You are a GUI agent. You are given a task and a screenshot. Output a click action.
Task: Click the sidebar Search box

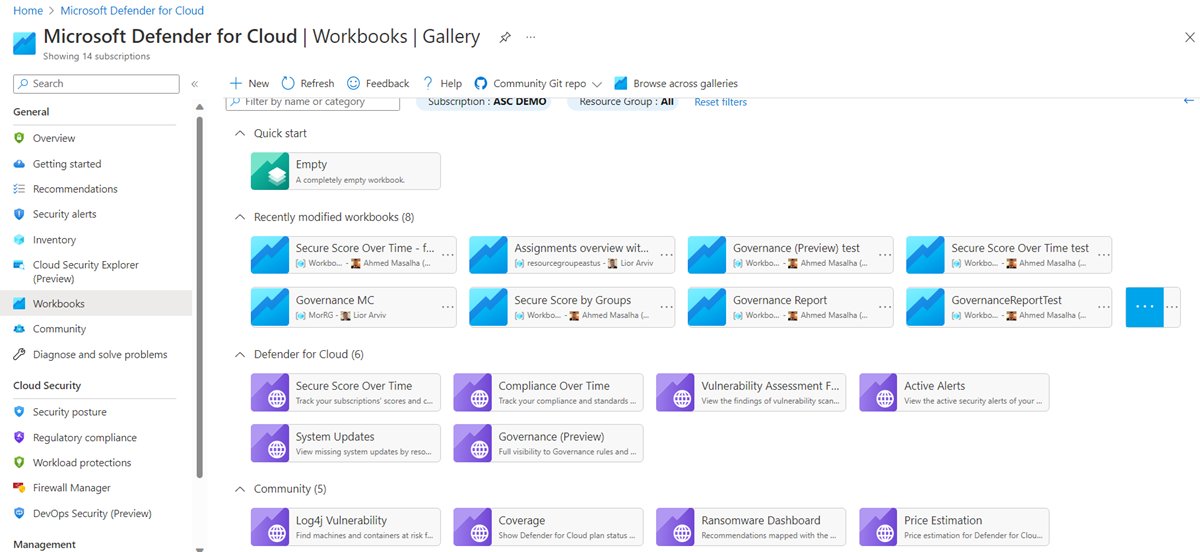pyautogui.click(x=96, y=84)
